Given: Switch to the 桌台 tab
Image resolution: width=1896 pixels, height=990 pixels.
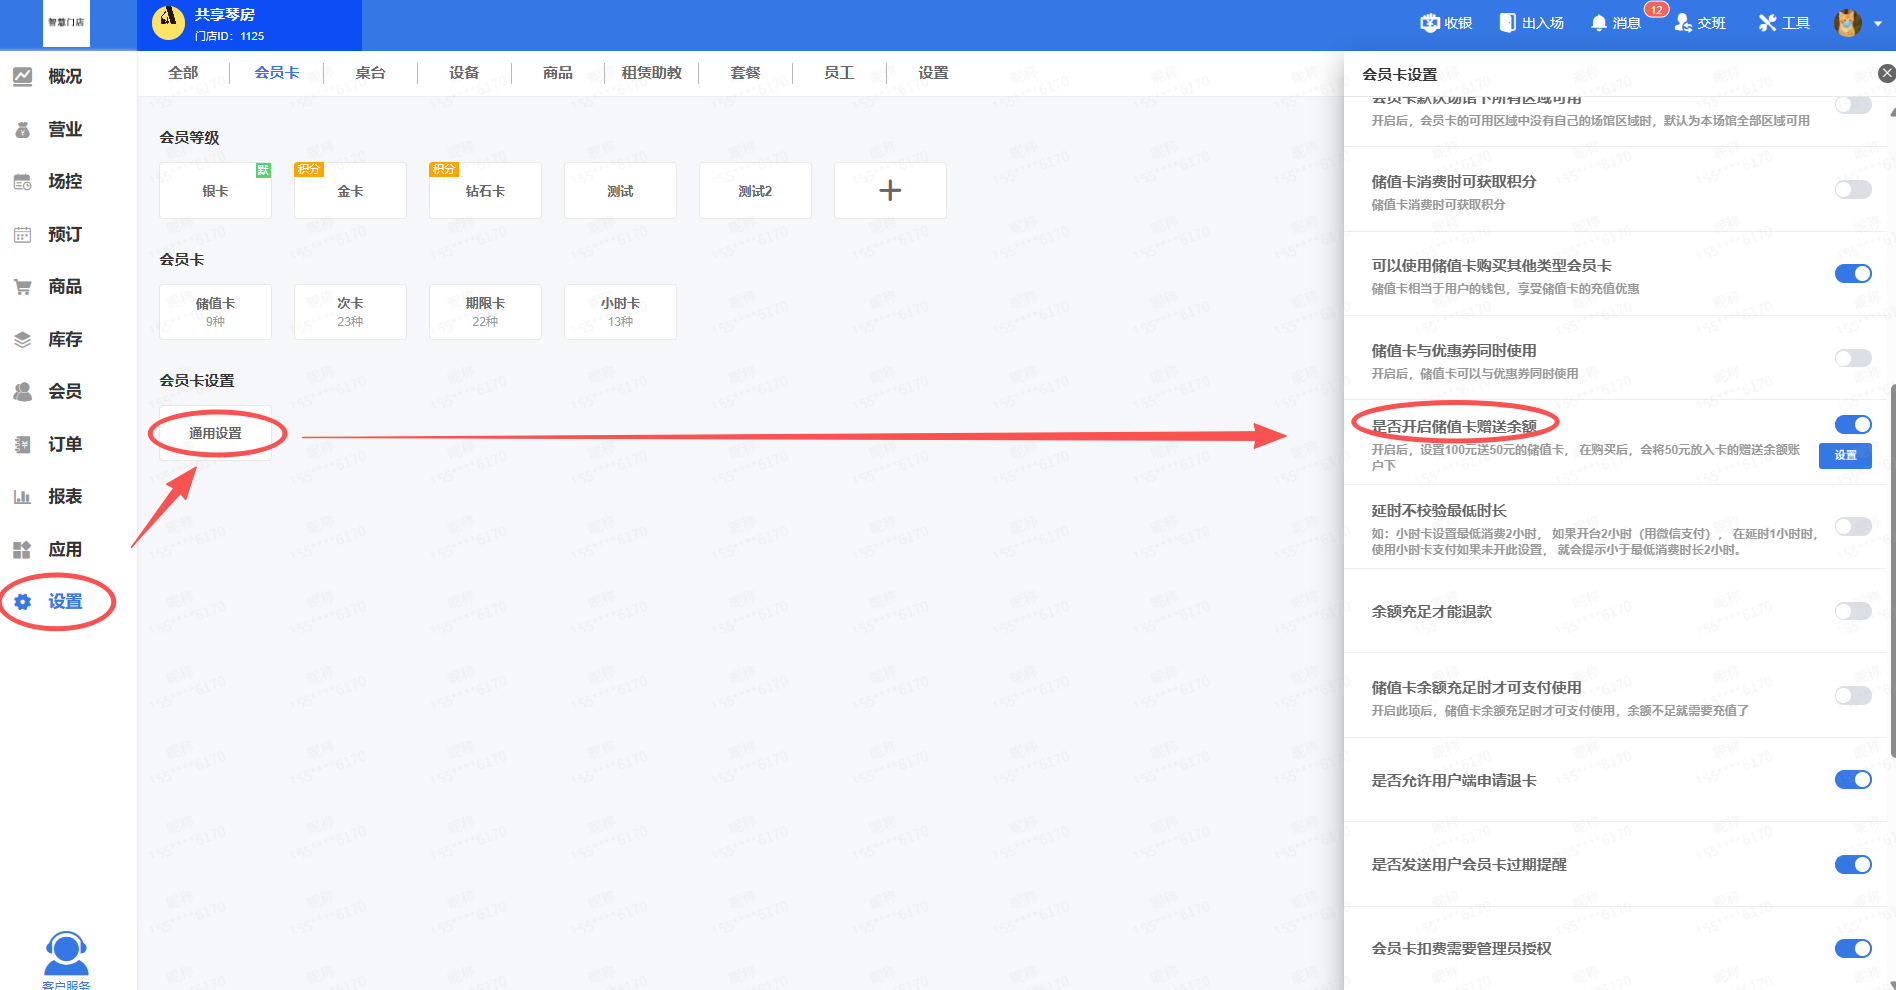Looking at the screenshot, I should click(x=370, y=73).
